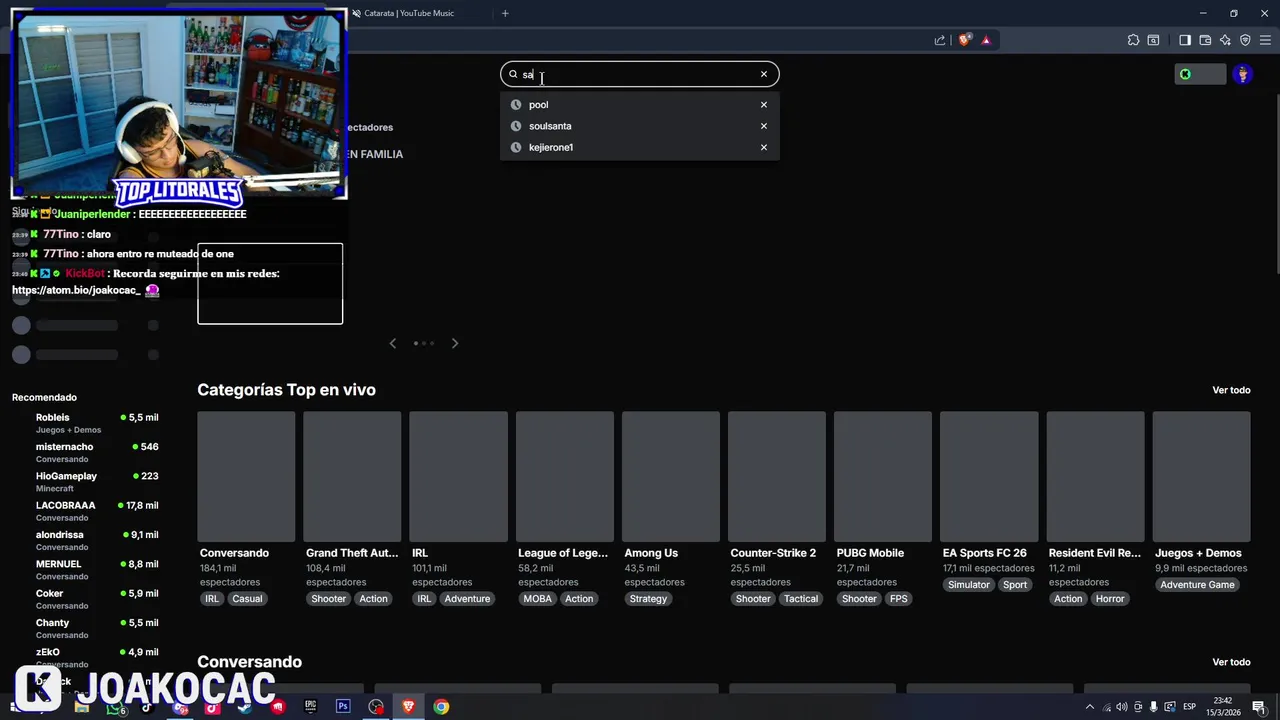The width and height of the screenshot is (1280, 720).
Task: Open OBS Studio from the taskbar
Action: (376, 707)
